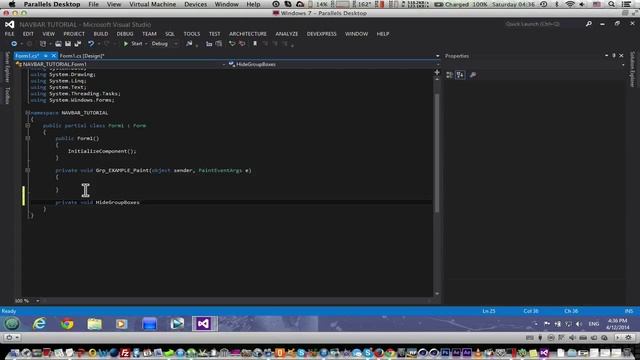Open the SQL menu

(x=170, y=34)
